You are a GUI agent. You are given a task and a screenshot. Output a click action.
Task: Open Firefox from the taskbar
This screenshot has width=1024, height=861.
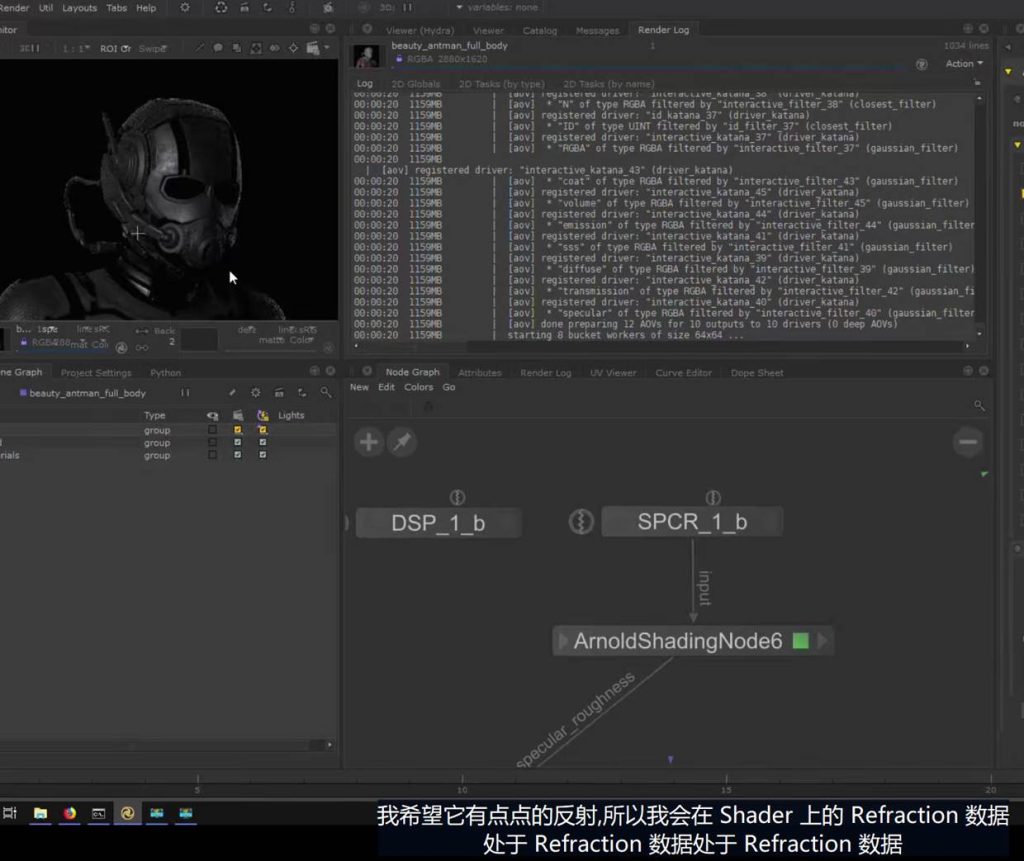click(69, 813)
